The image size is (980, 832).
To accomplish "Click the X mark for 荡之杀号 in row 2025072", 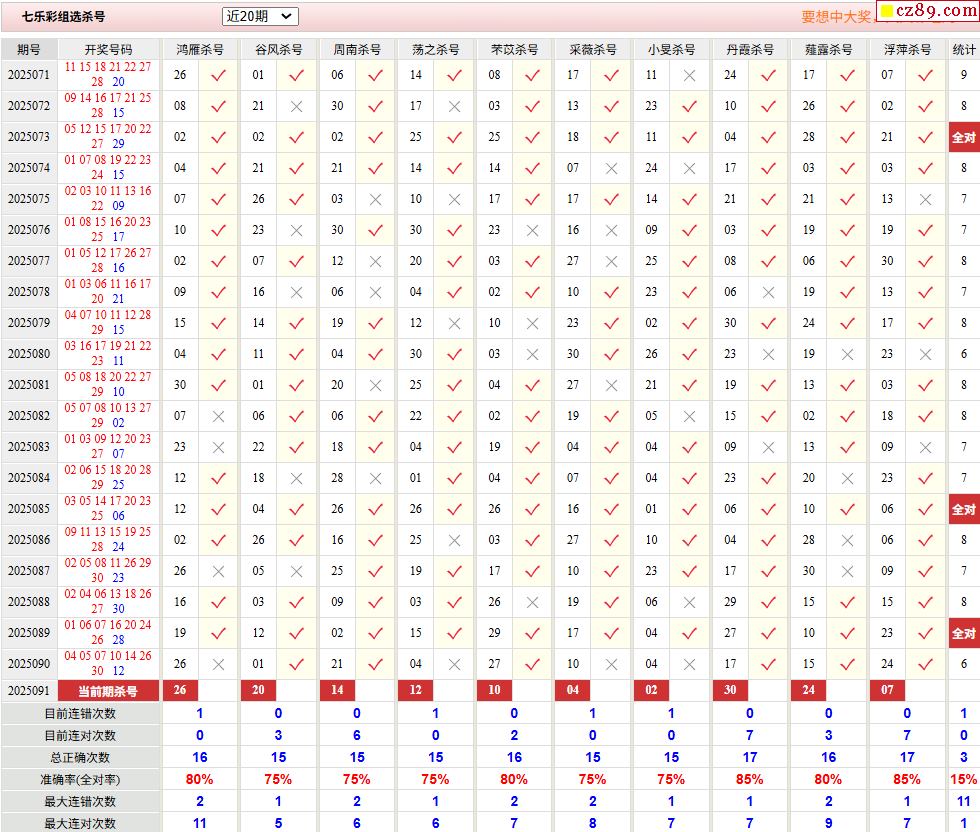I will tap(454, 107).
